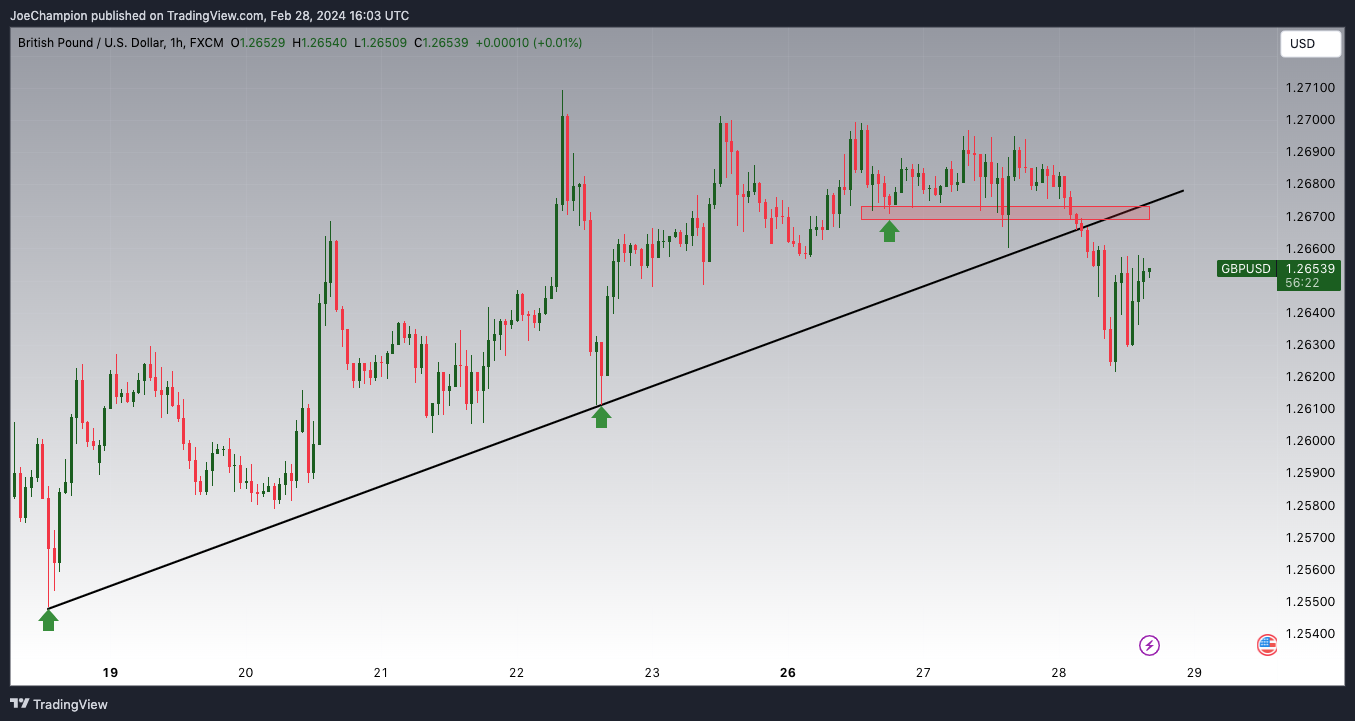Image resolution: width=1355 pixels, height=721 pixels.
Task: Click the 26 date label on time axis
Action: click(x=788, y=673)
